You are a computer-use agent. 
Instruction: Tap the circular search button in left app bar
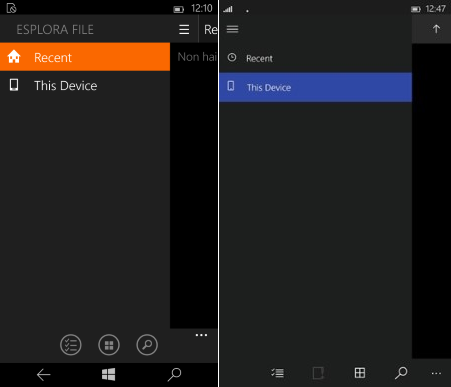tap(147, 345)
